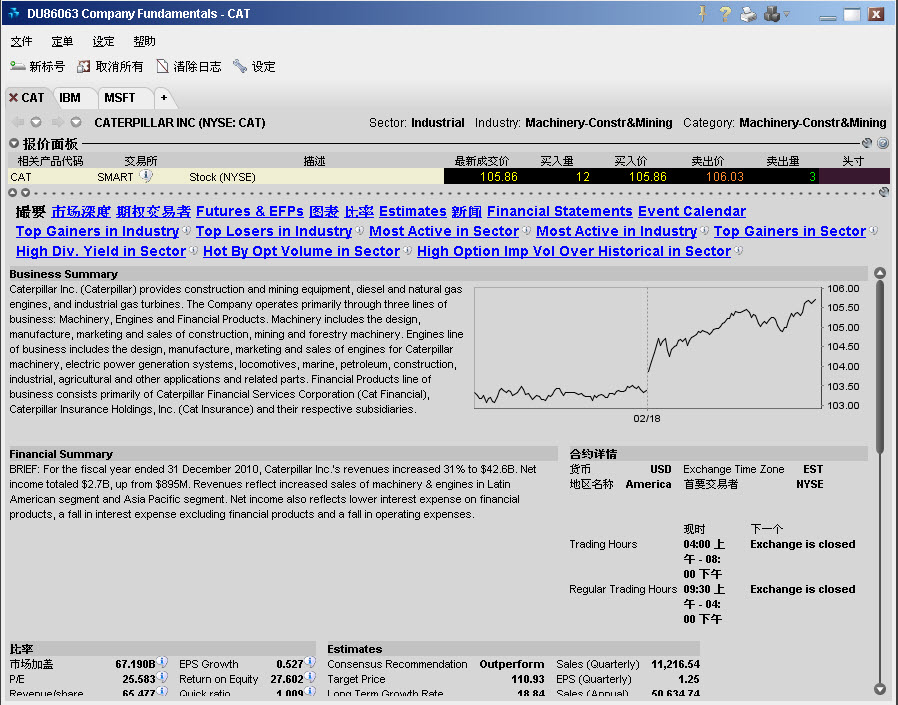
Task: Open 设定 wrench settings in toolbar
Action: [x=254, y=67]
